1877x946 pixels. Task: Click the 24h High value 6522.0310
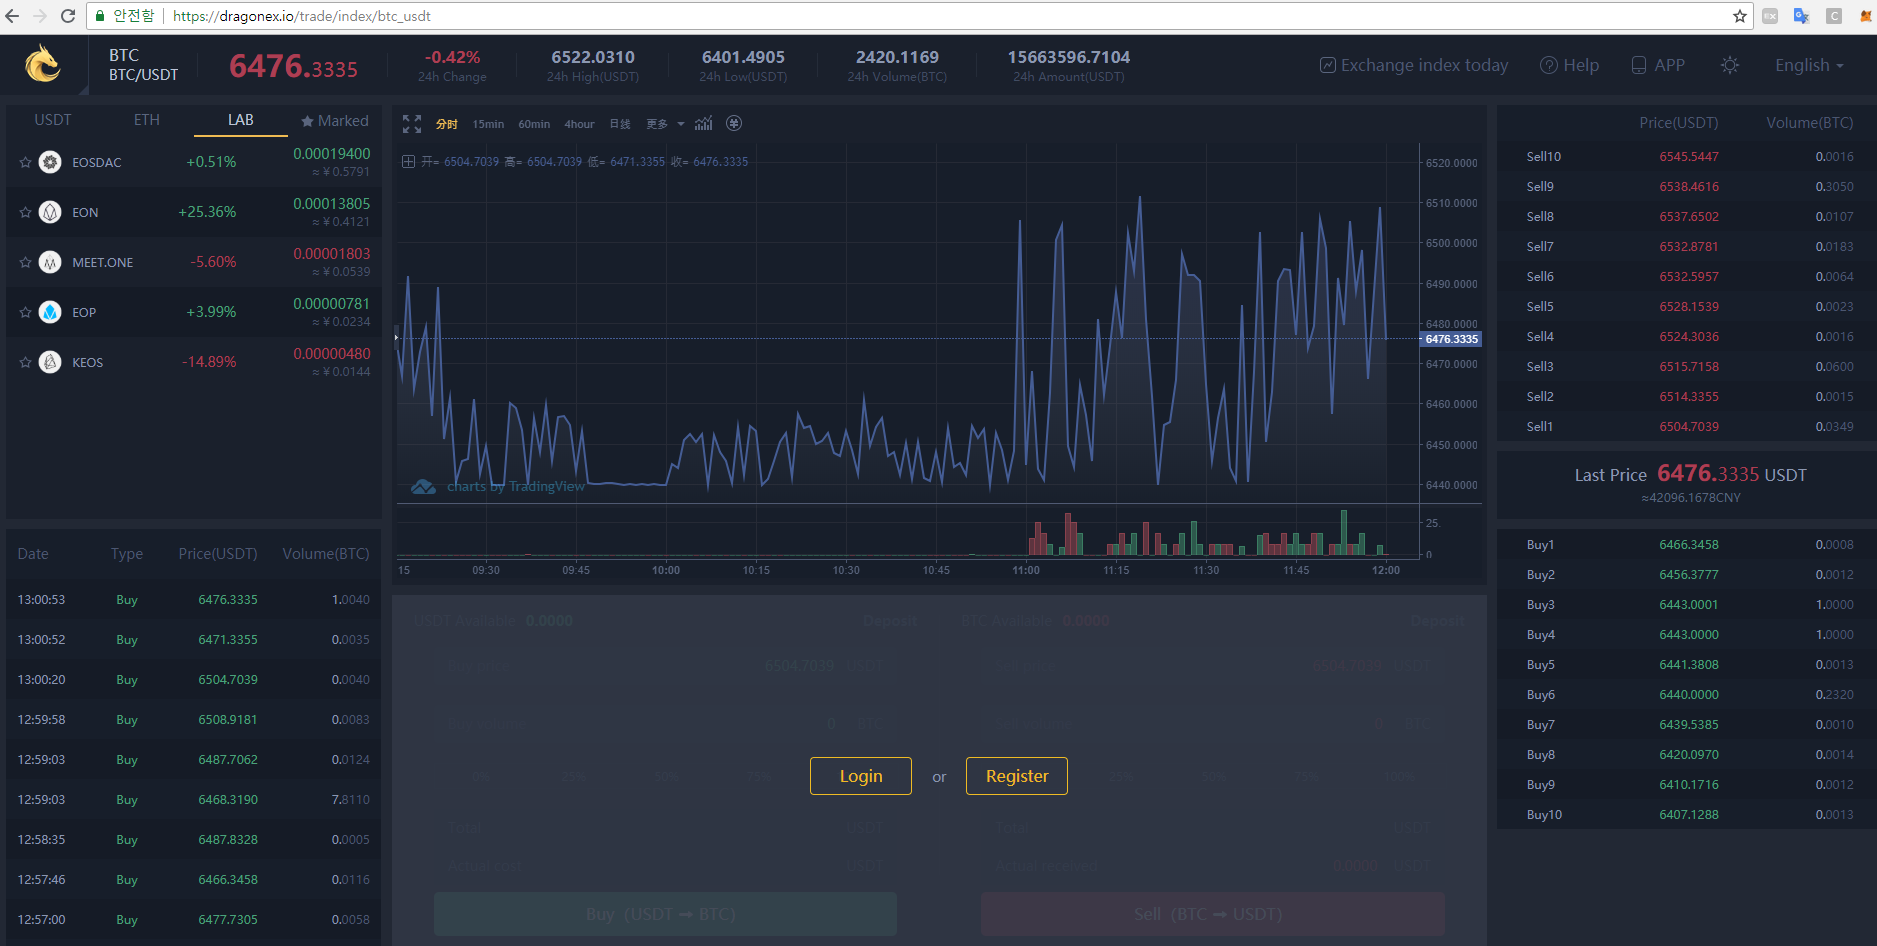pyautogui.click(x=593, y=57)
